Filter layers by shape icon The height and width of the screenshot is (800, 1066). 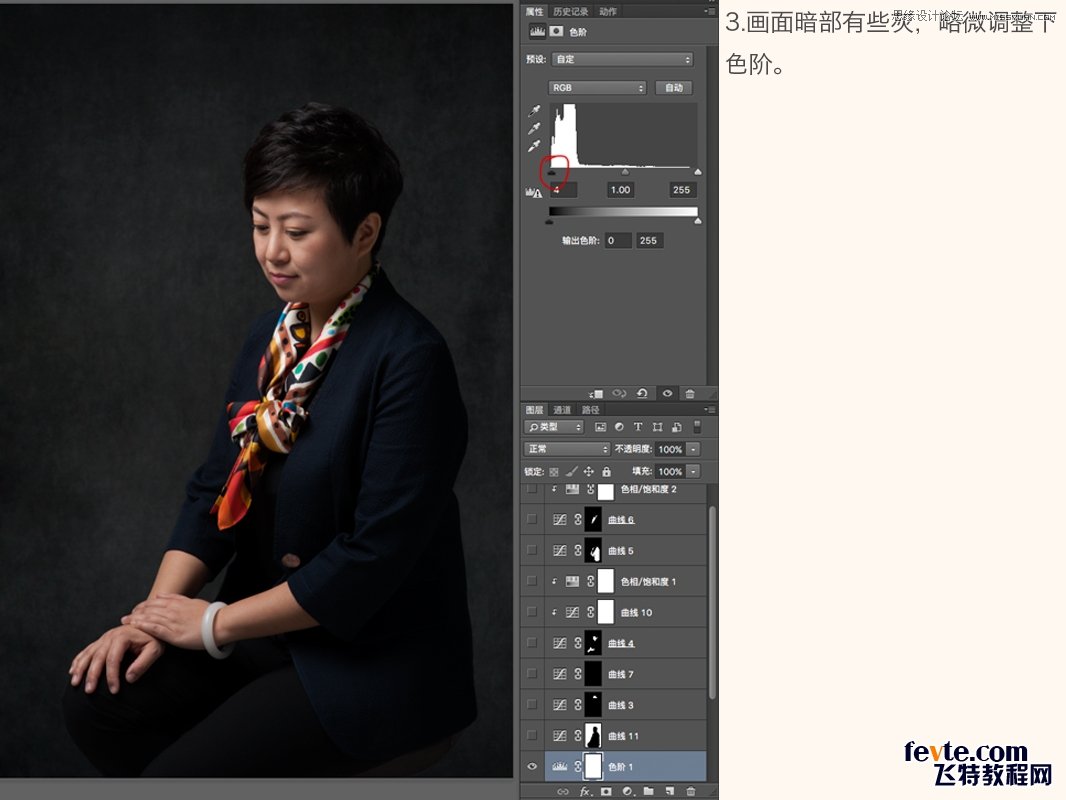(x=657, y=427)
